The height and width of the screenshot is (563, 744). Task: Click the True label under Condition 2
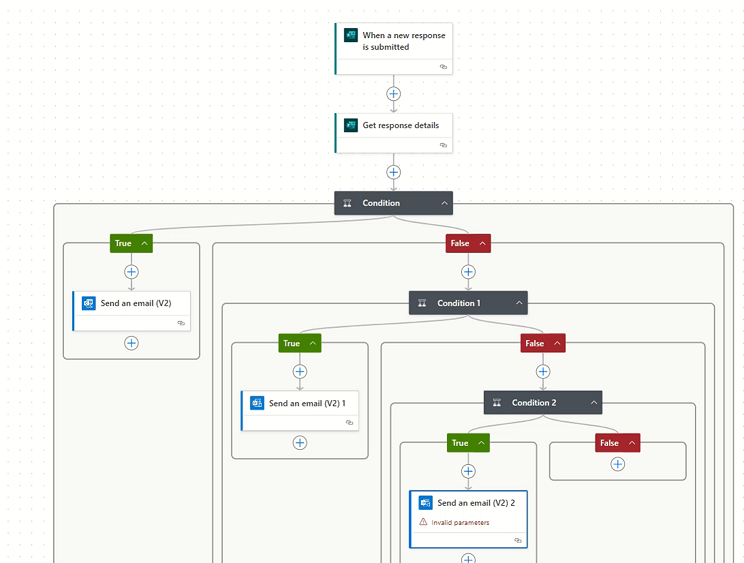pos(460,443)
